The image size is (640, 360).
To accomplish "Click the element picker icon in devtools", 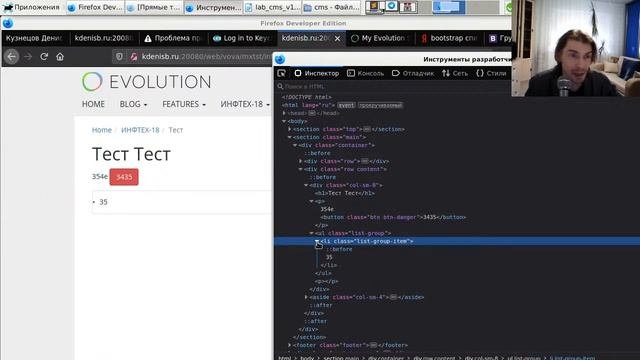I will point(282,73).
